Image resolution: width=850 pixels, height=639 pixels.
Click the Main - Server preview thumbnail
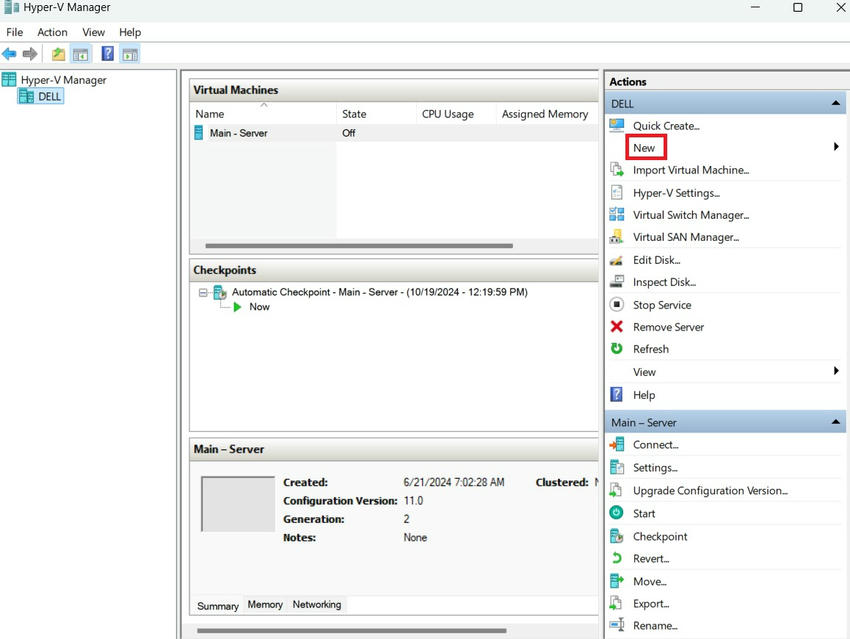(x=238, y=504)
